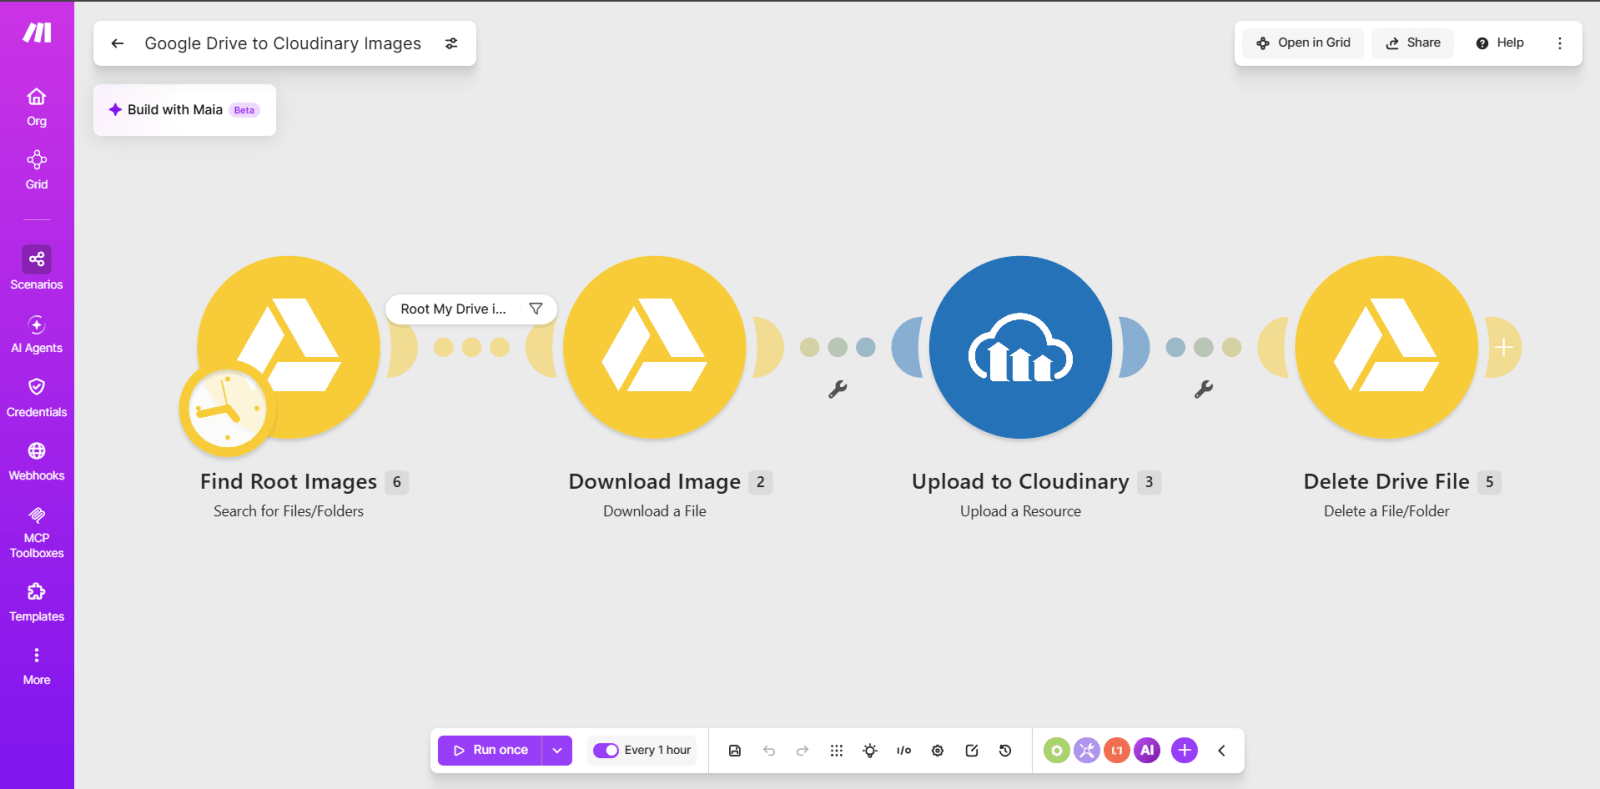1600x789 pixels.
Task: Click auto-align grid dots icon
Action: click(837, 750)
